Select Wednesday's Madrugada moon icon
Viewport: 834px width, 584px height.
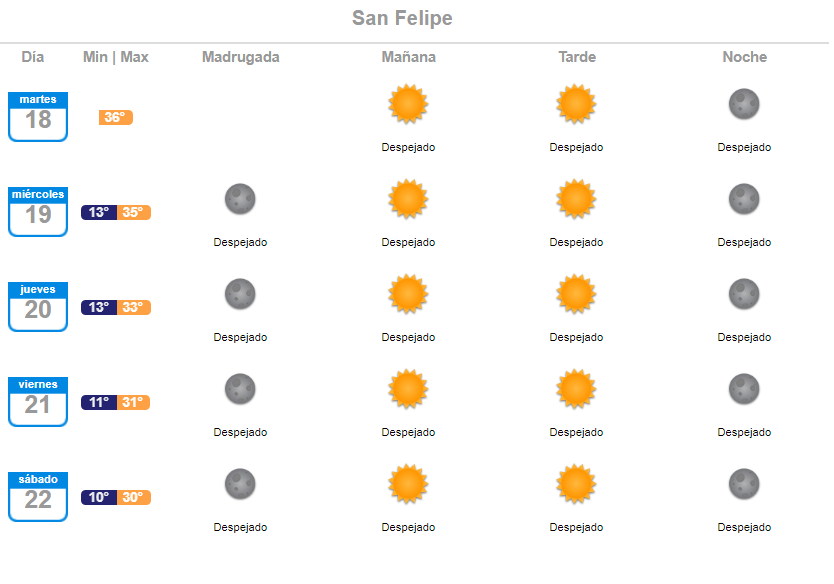[240, 199]
